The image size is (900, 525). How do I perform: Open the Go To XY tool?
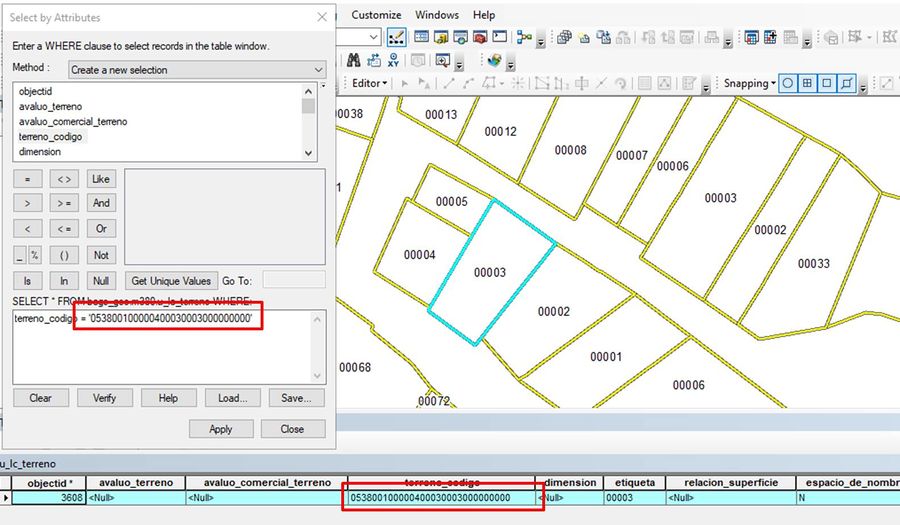click(x=393, y=60)
